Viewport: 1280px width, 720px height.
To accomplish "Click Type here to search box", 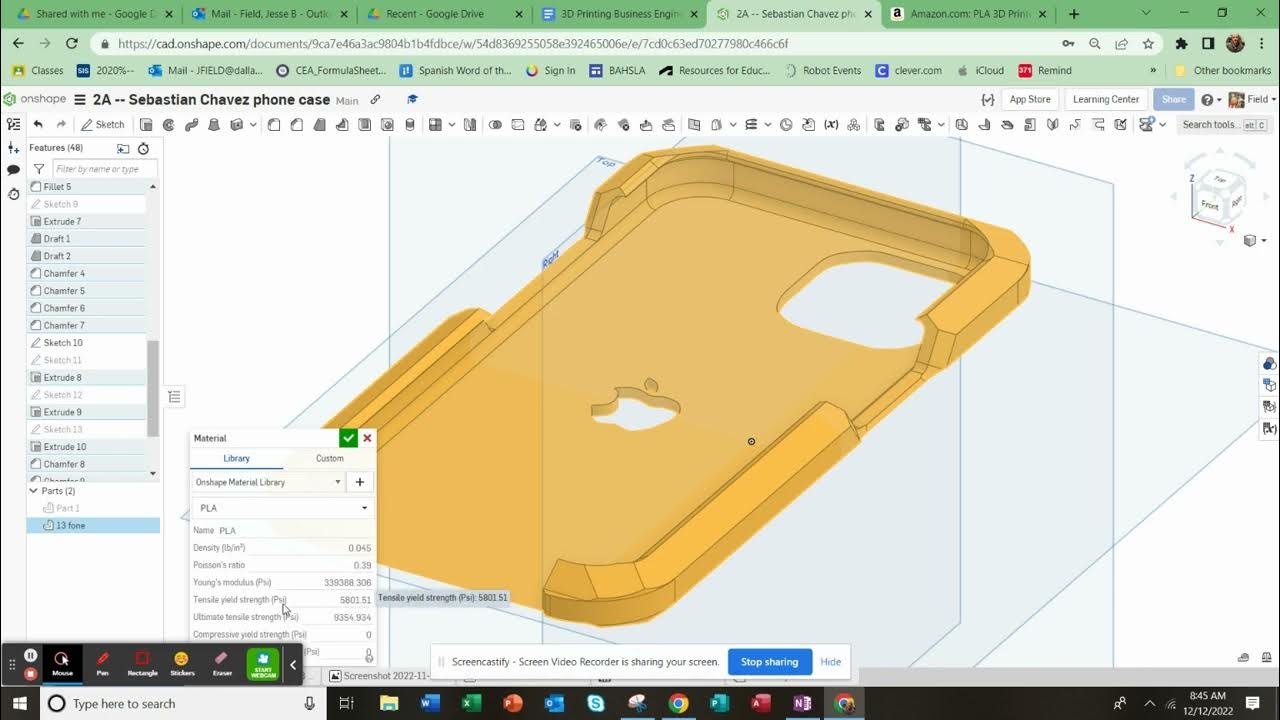I will (182, 703).
